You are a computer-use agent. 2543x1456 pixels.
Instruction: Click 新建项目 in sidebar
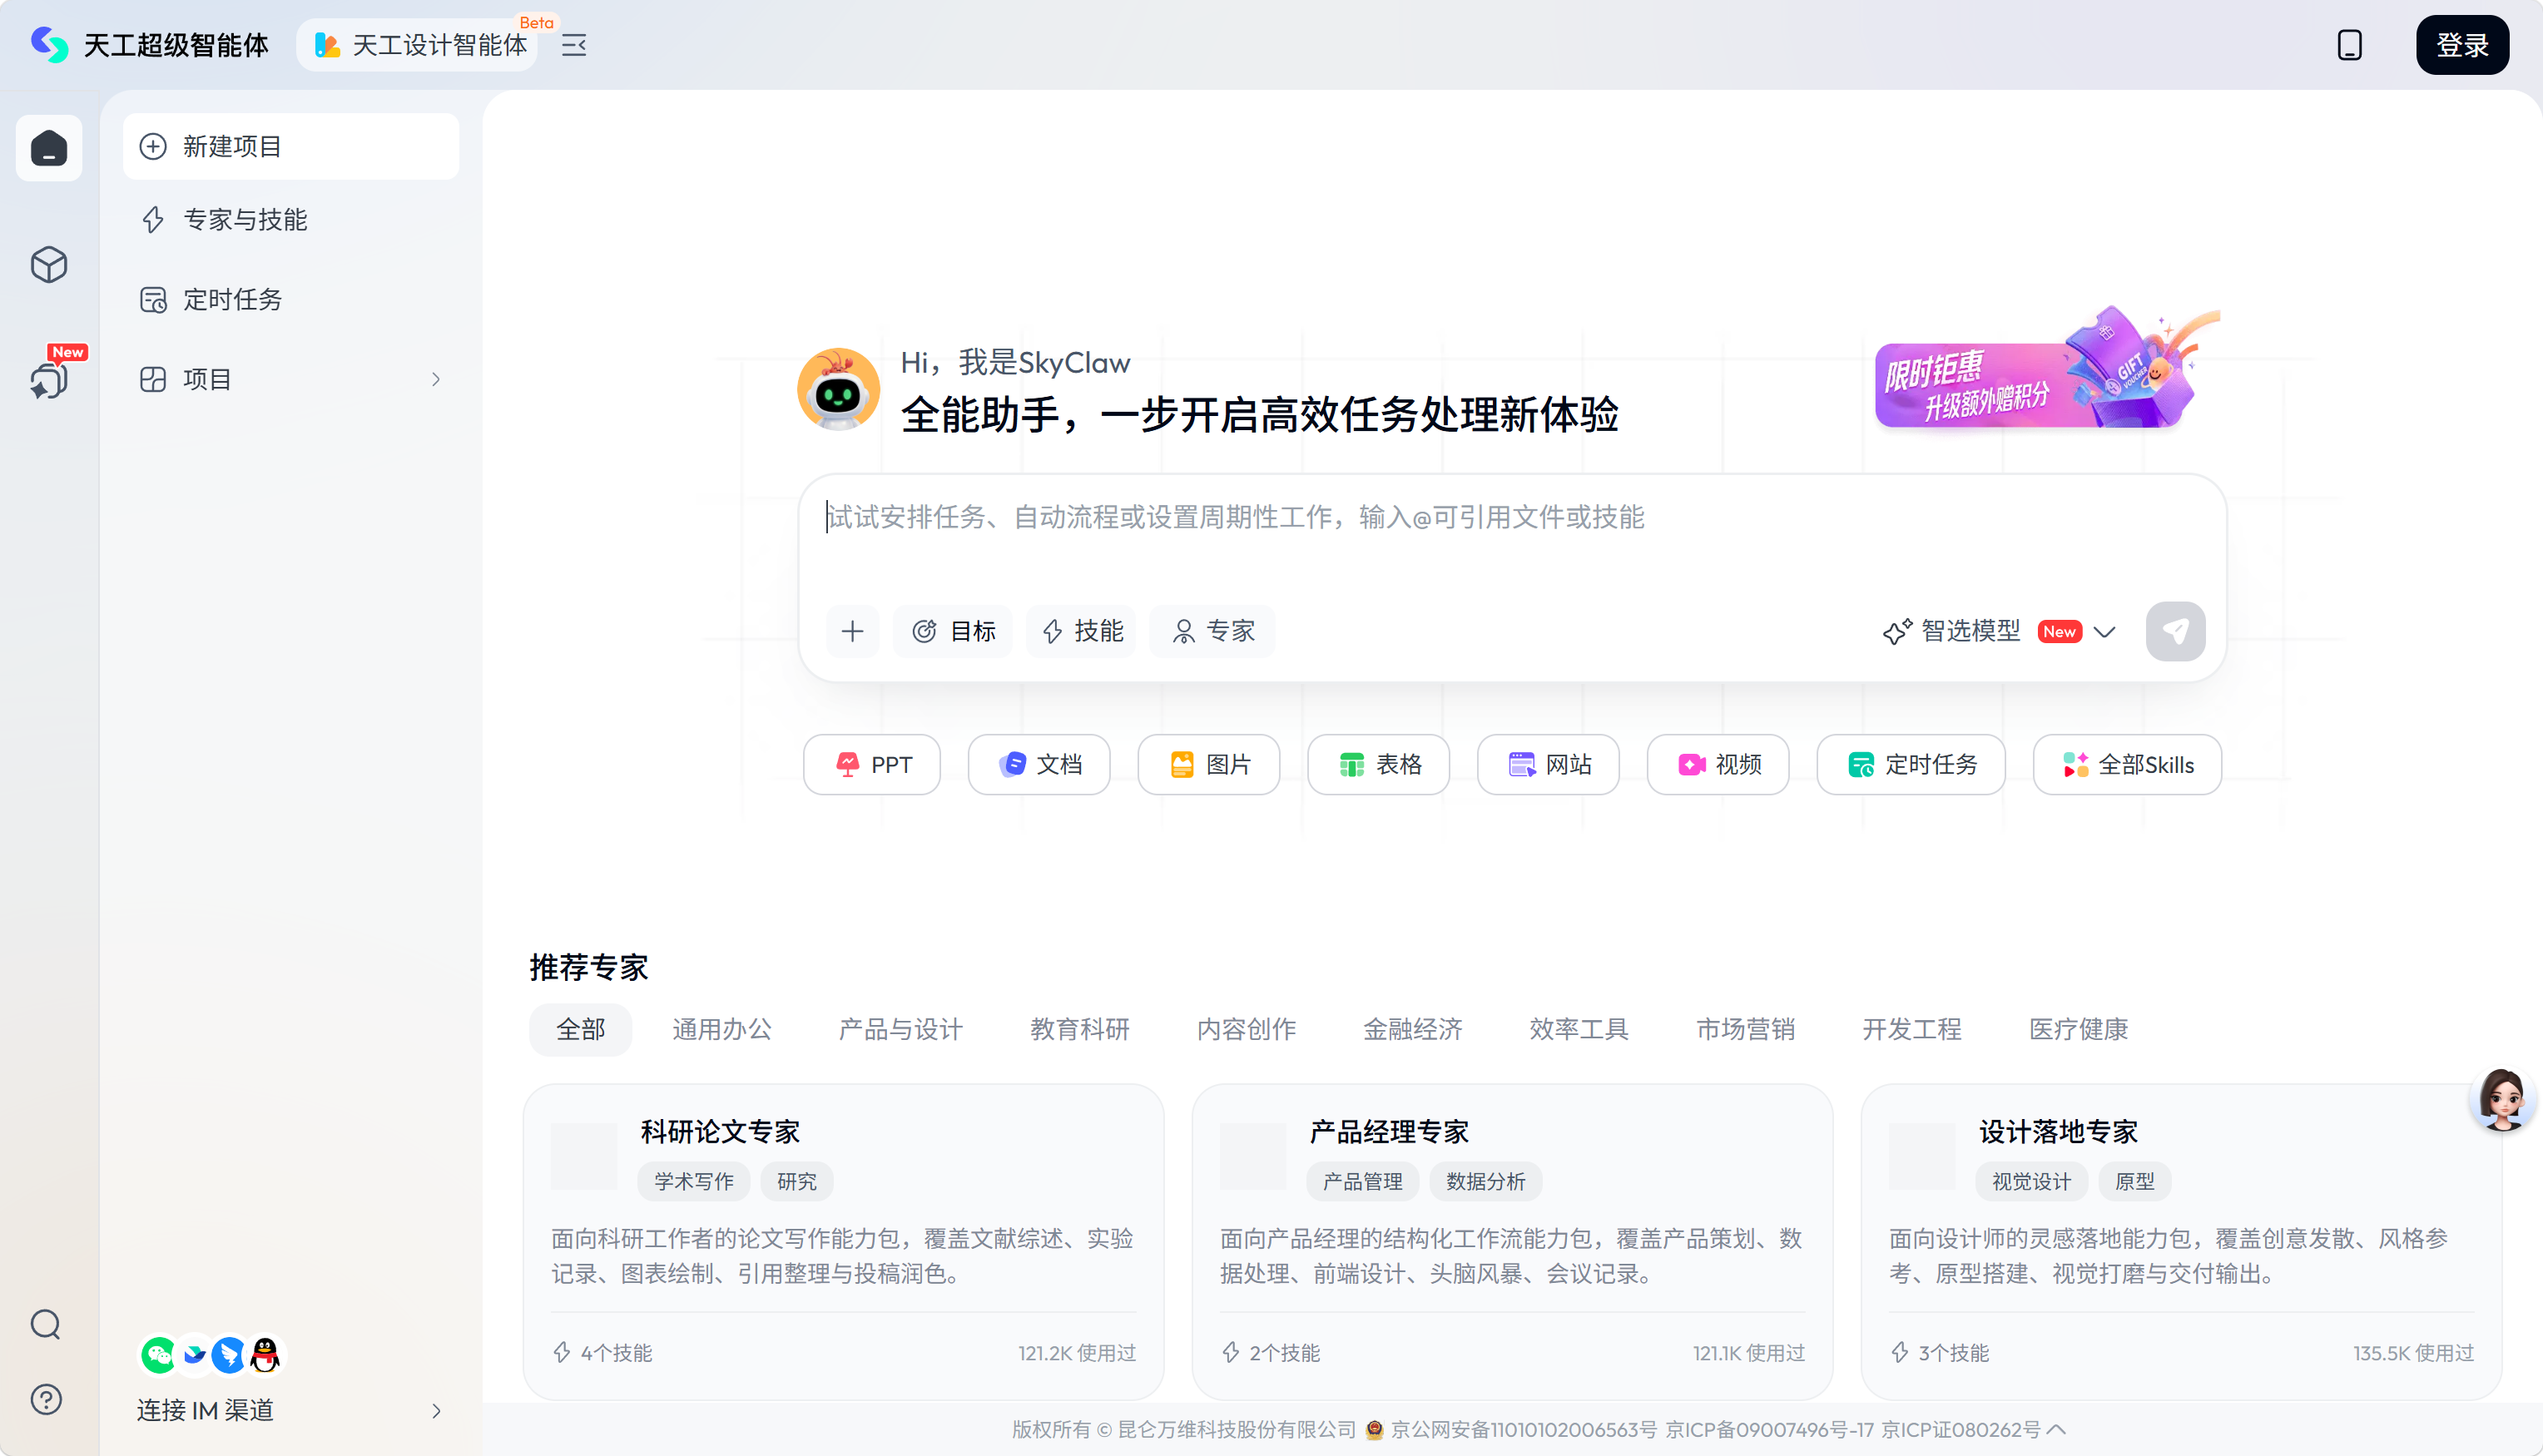click(x=291, y=146)
